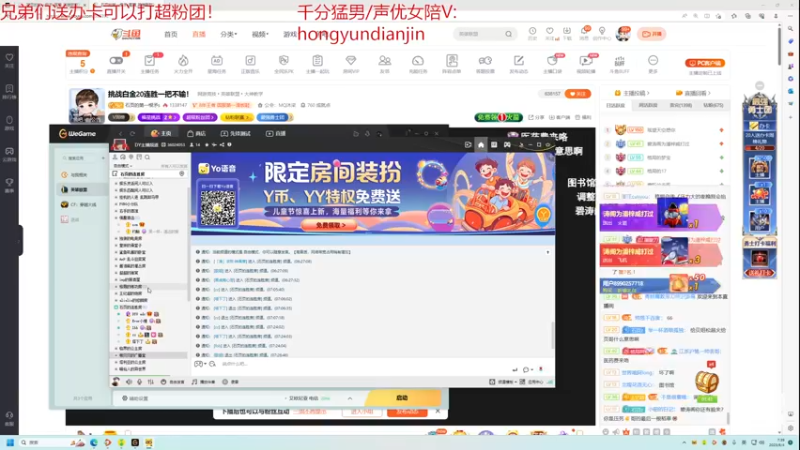Image resolution: width=800 pixels, height=450 pixels.
Task: Open 辅助设置 settings in WeGame bottom bar
Action: (135, 398)
